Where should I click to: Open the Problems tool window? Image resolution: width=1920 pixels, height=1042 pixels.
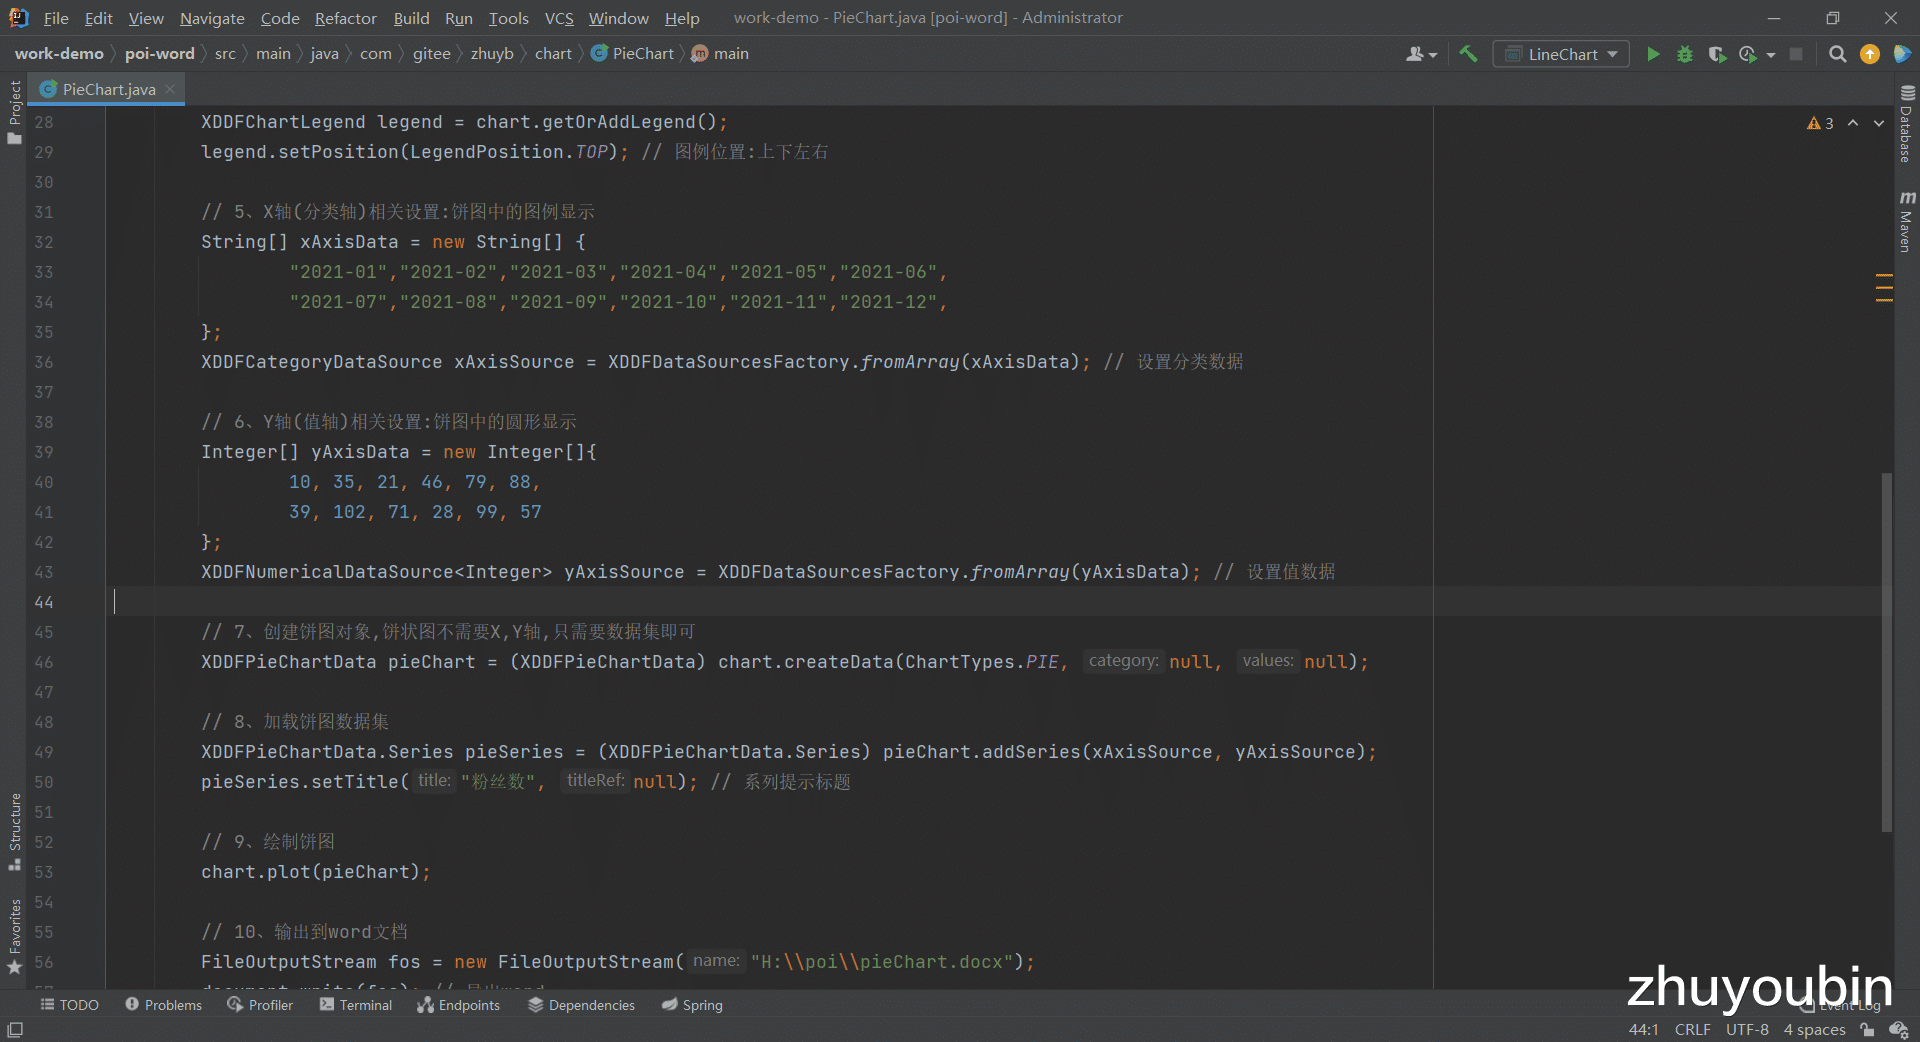pyautogui.click(x=164, y=1005)
